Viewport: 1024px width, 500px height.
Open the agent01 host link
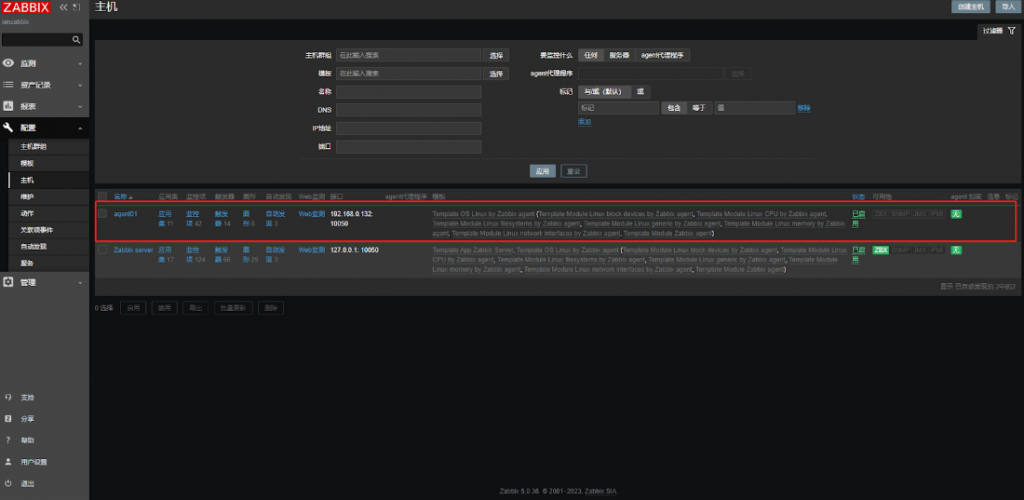pyautogui.click(x=126, y=214)
